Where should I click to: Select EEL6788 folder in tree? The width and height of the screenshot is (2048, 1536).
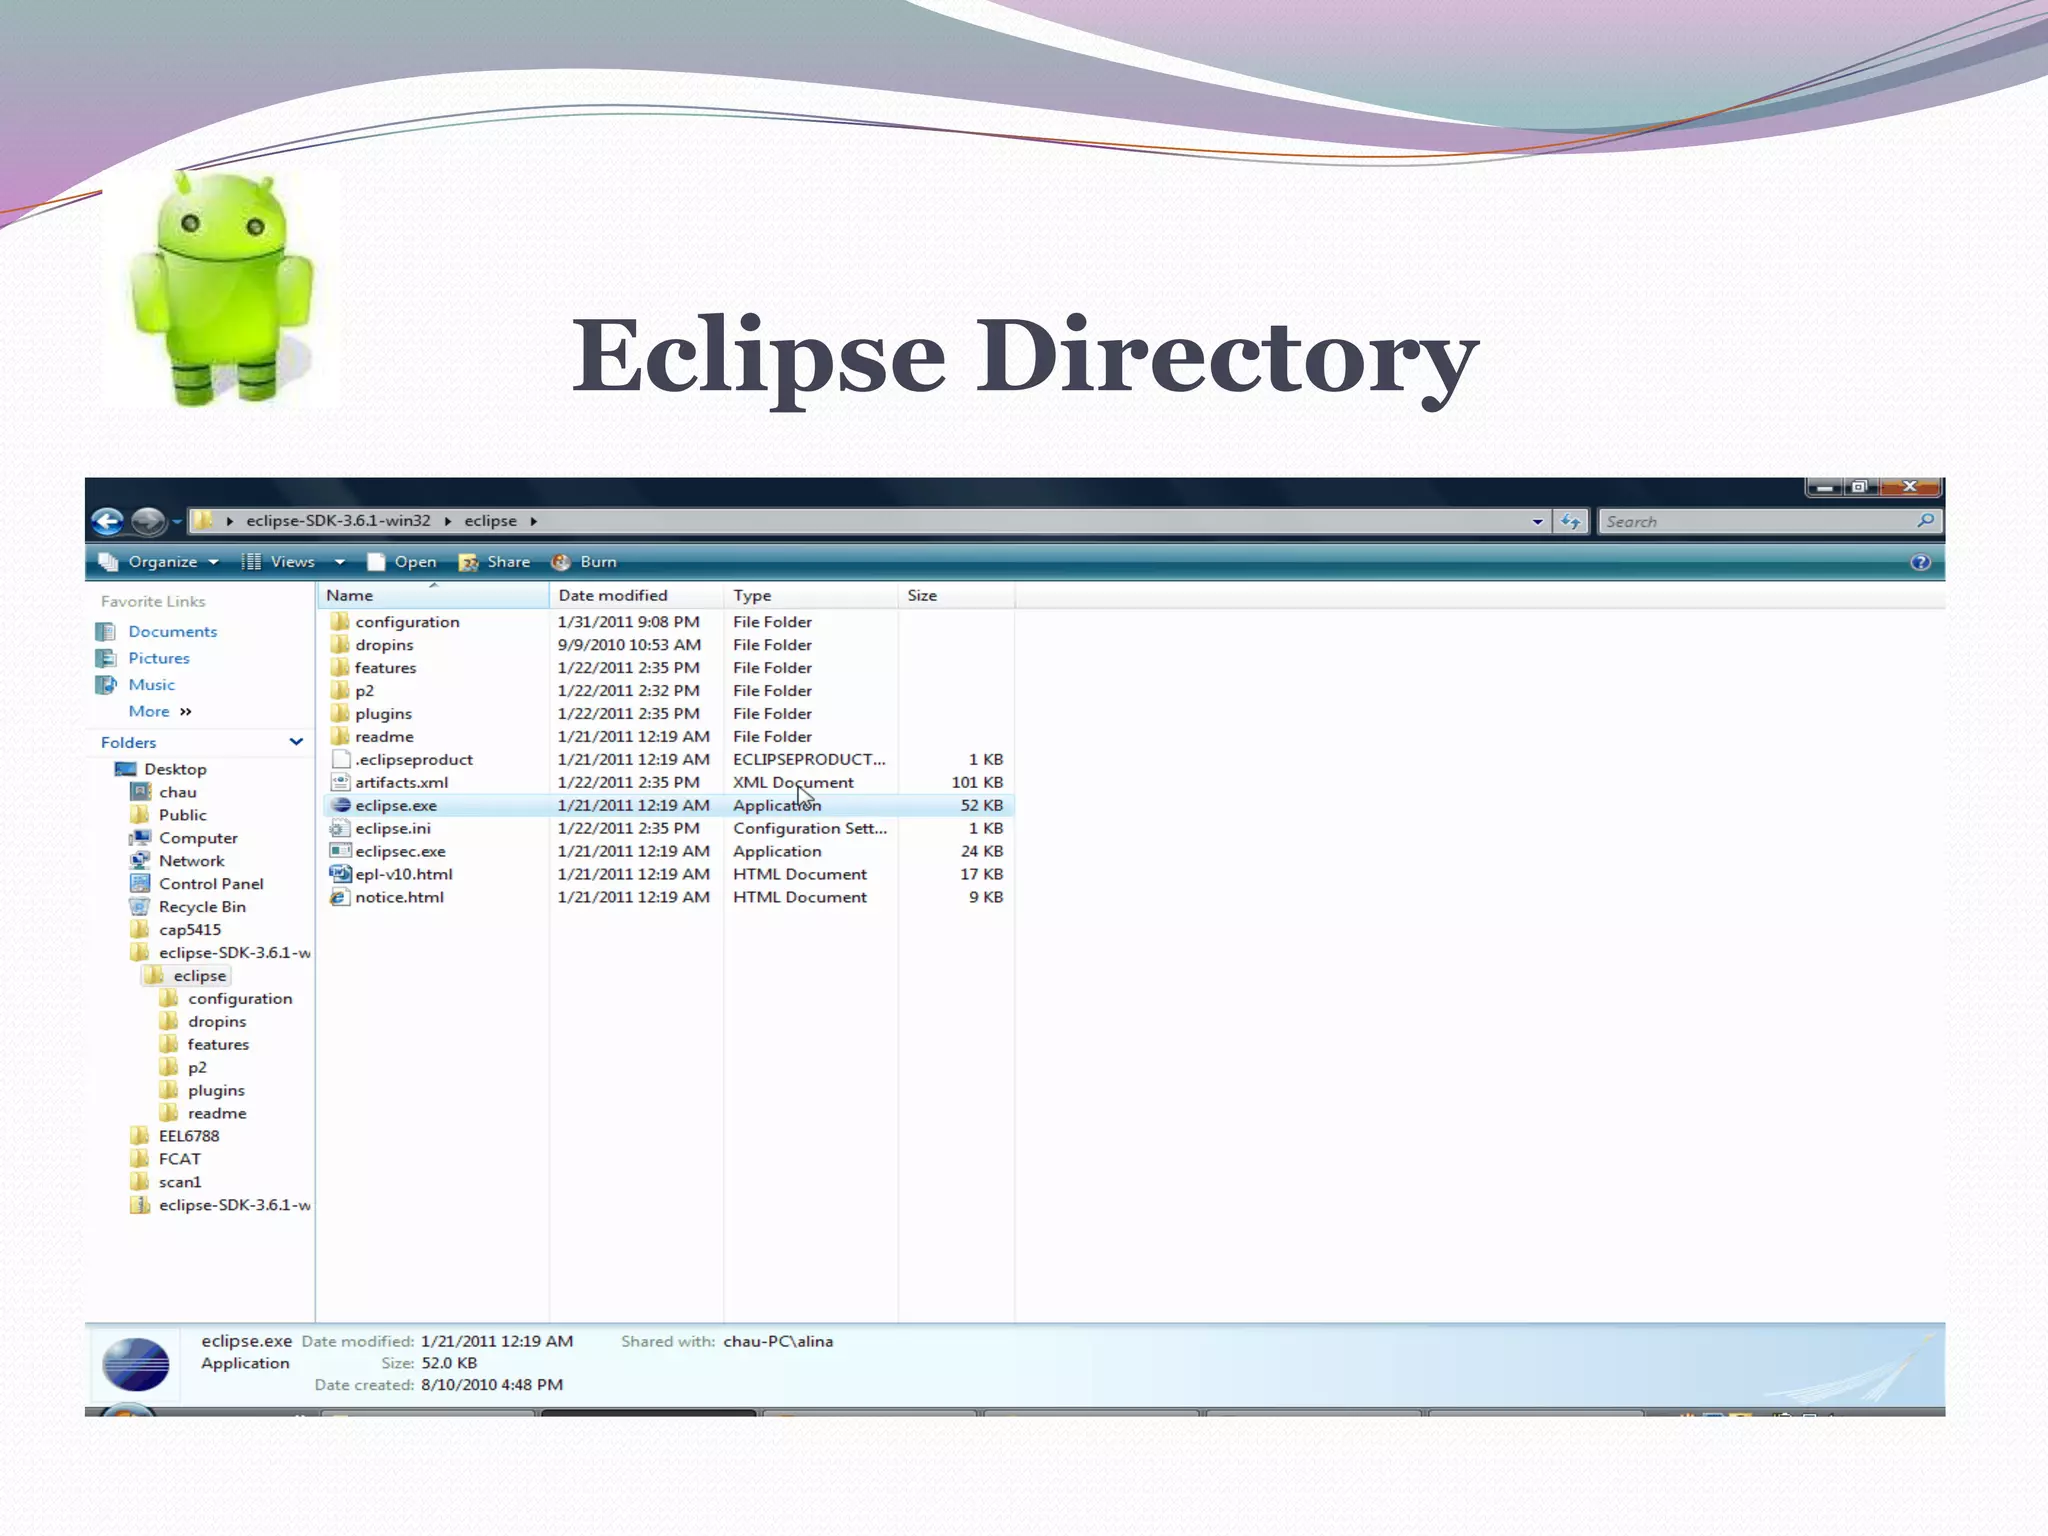188,1136
